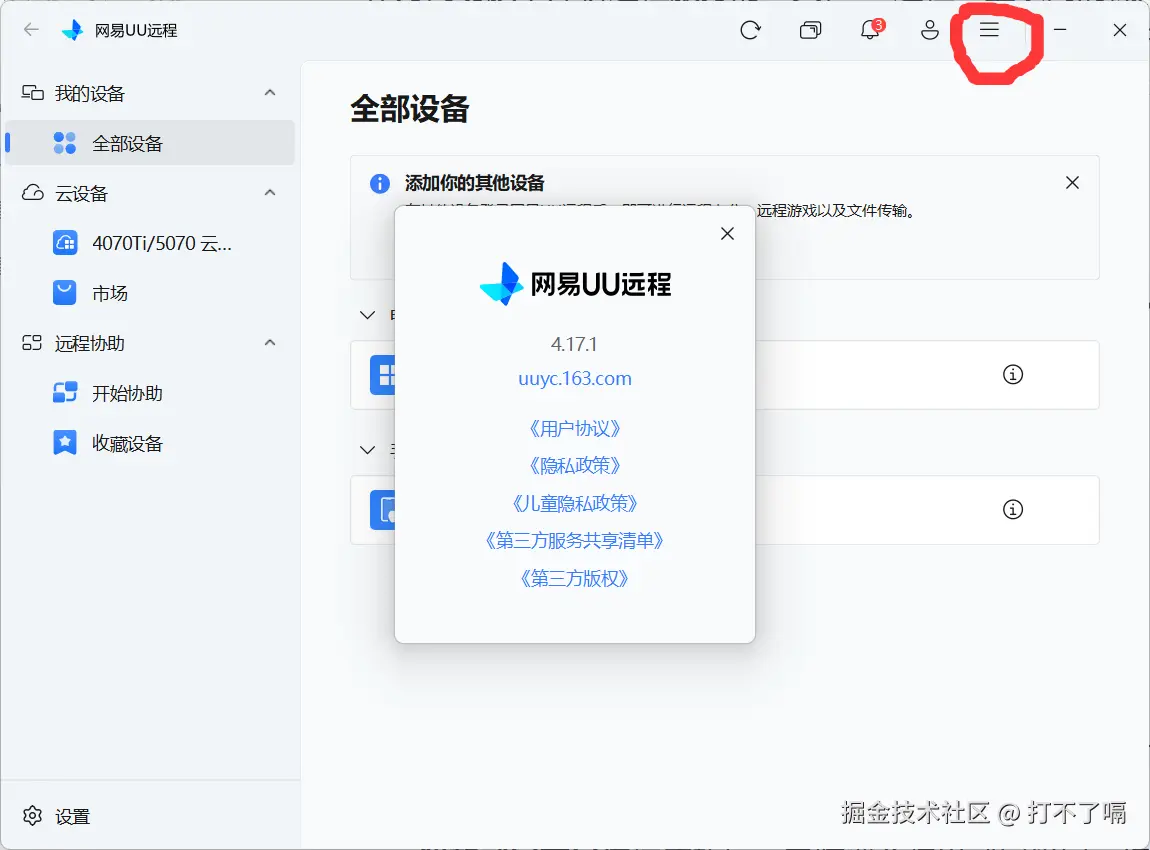Open notifications bell with 3 badge
This screenshot has height=850, width=1150.
[871, 29]
